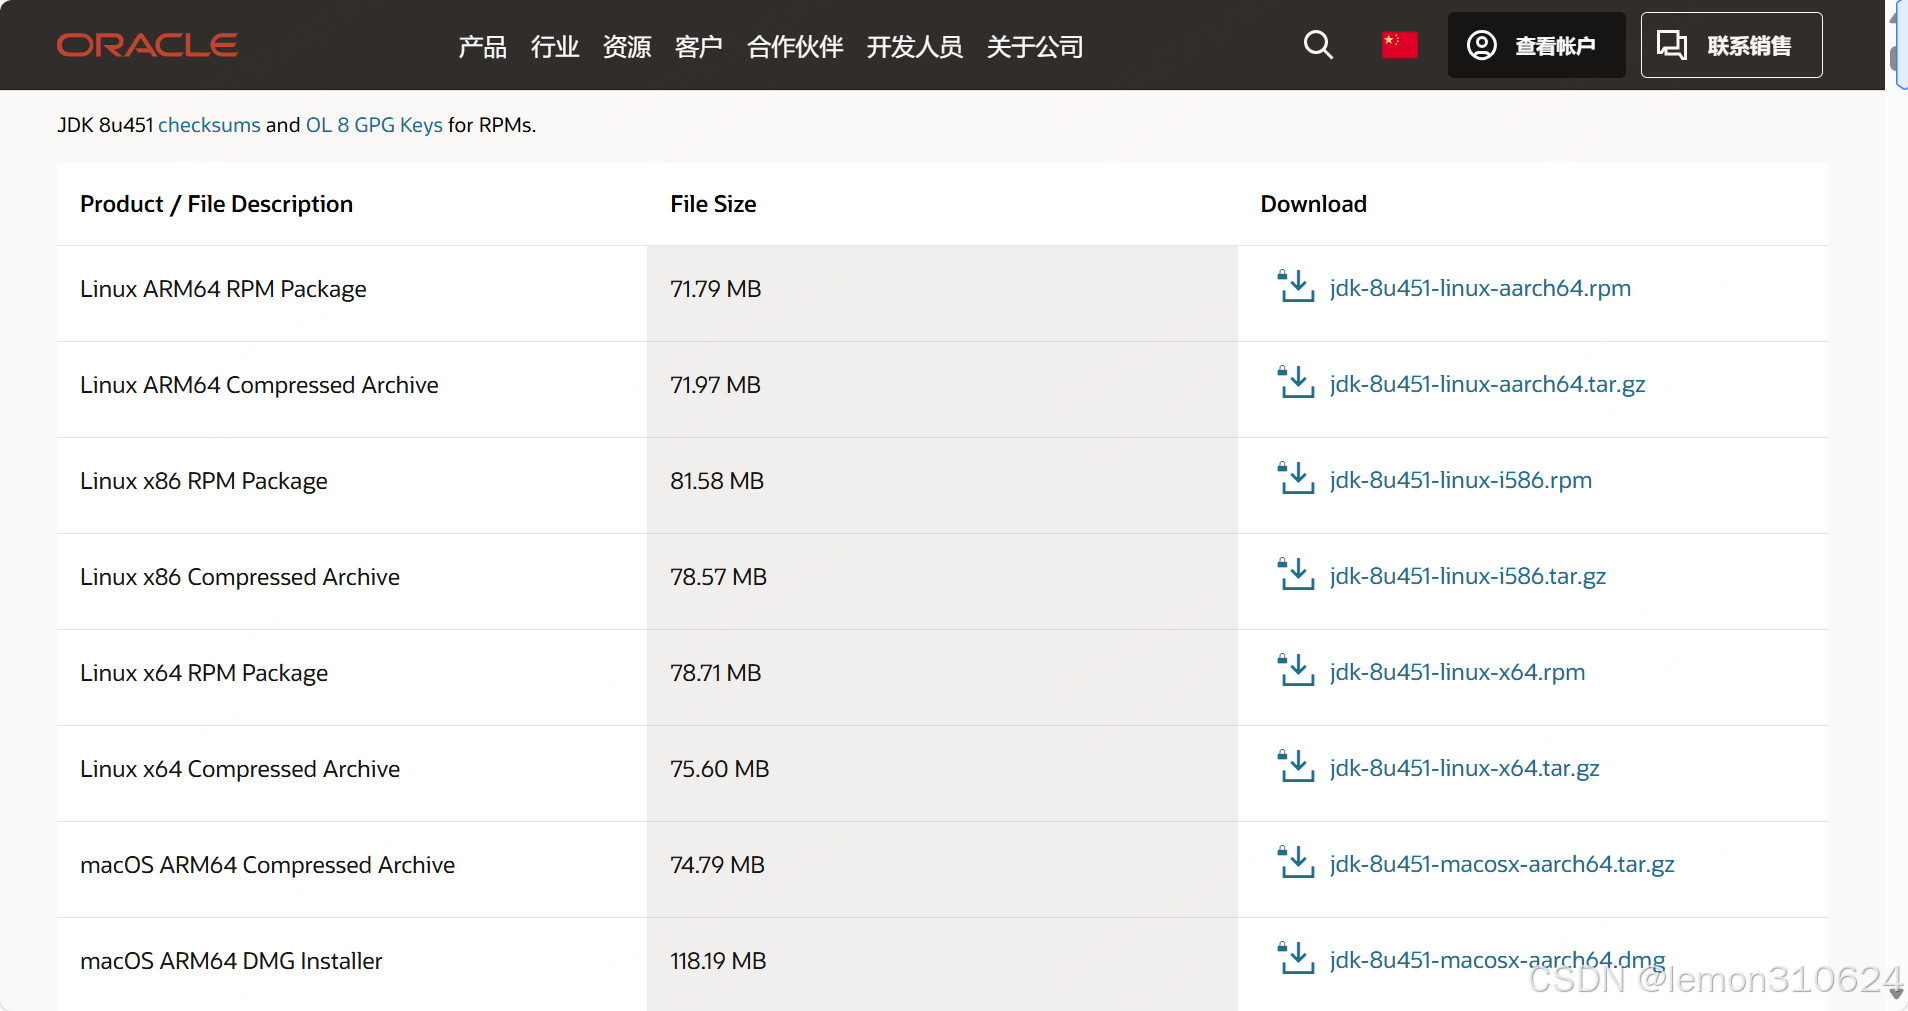Viewport: 1908px width, 1011px height.
Task: Click download icon for jdk-8u451-linux-aarch64.tar.gz
Action: click(1296, 382)
